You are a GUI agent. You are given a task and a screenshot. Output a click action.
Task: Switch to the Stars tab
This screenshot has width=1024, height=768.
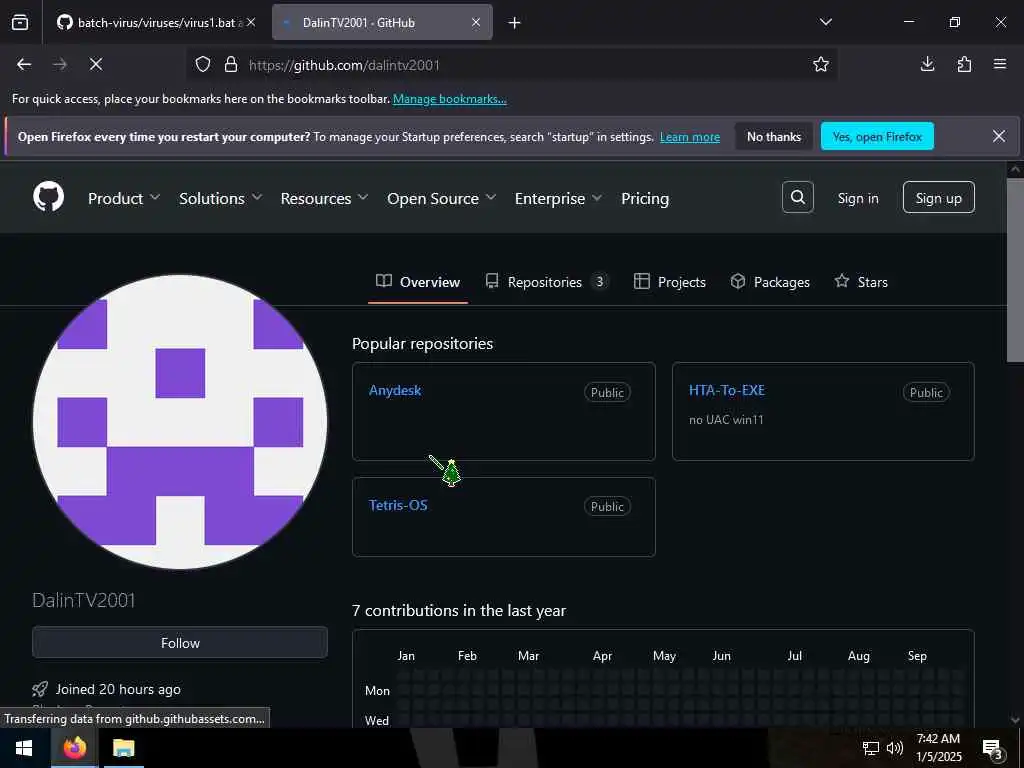click(x=861, y=282)
